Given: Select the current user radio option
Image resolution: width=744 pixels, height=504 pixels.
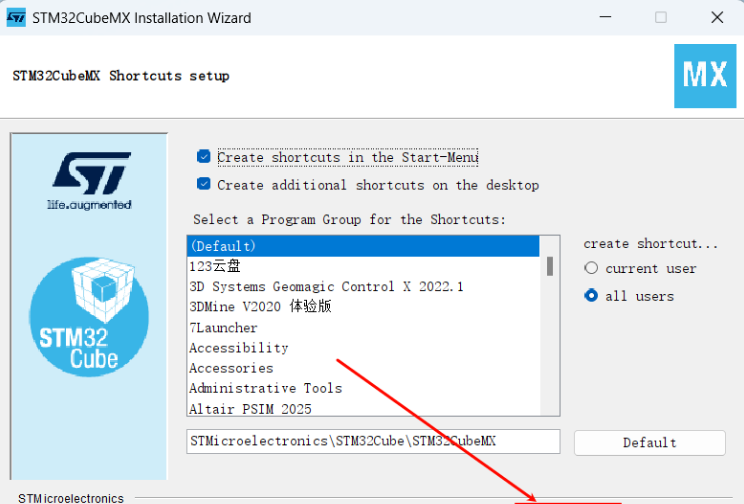Looking at the screenshot, I should tap(591, 268).
